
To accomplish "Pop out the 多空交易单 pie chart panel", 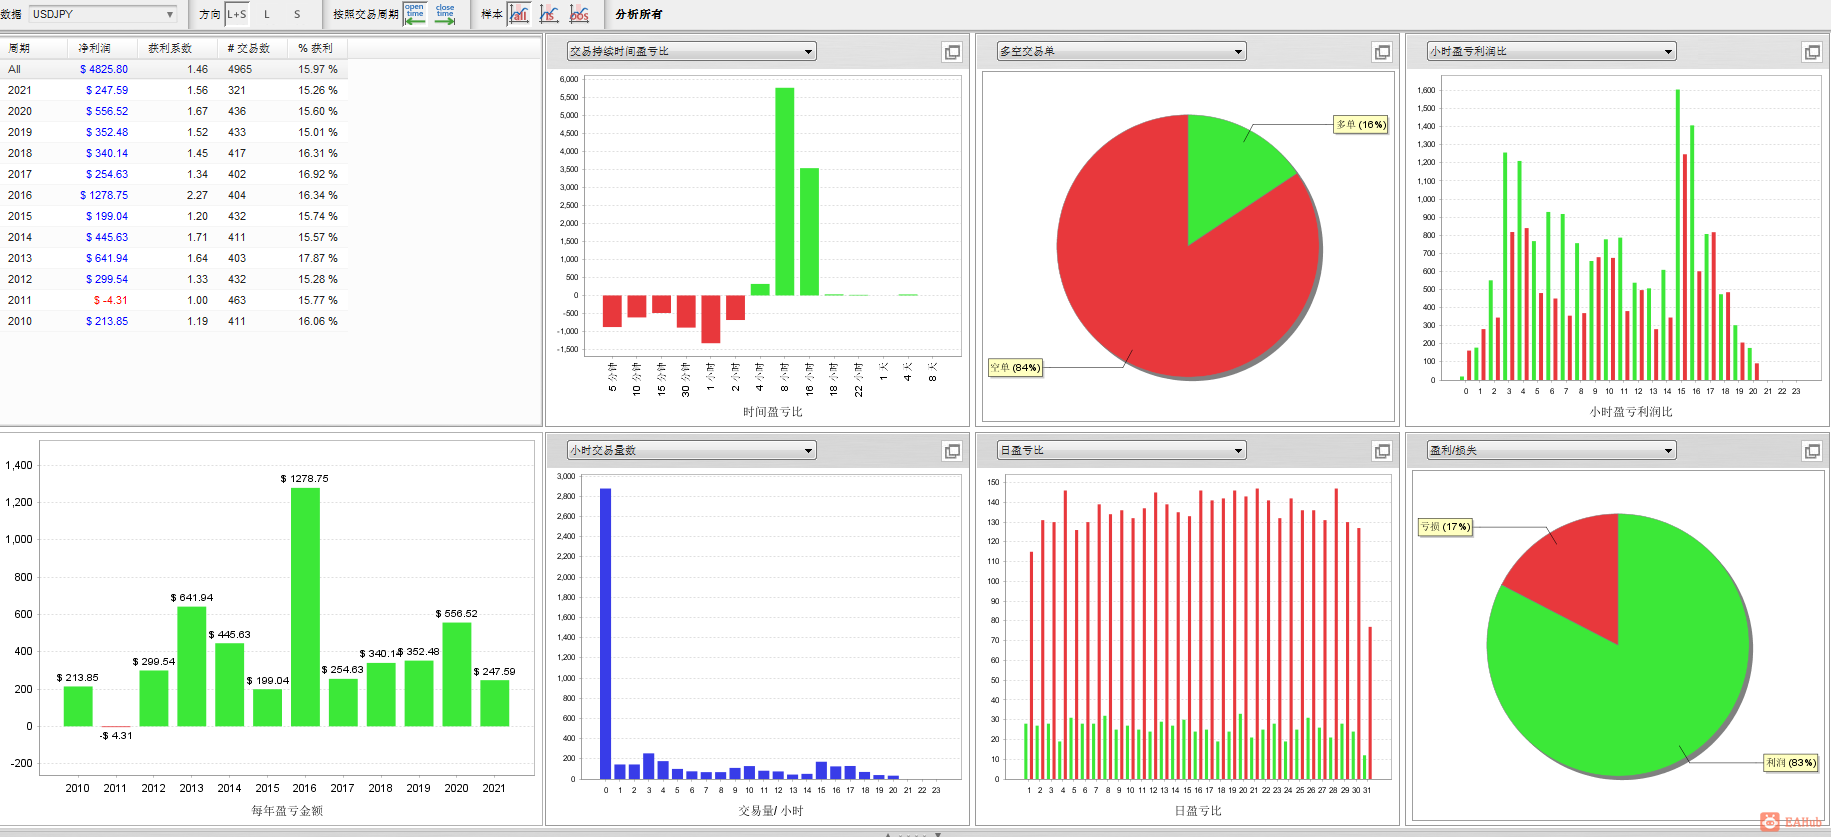I will click(1382, 52).
